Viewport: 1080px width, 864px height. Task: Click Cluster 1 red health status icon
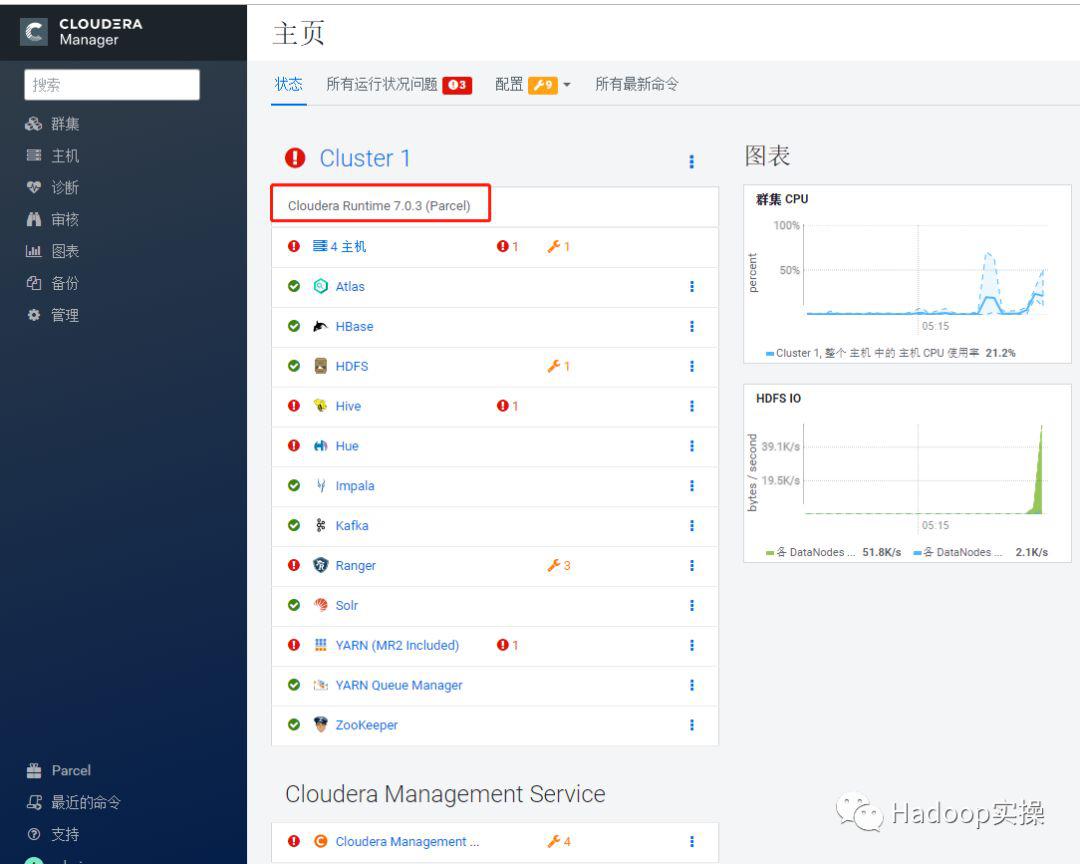(x=295, y=158)
